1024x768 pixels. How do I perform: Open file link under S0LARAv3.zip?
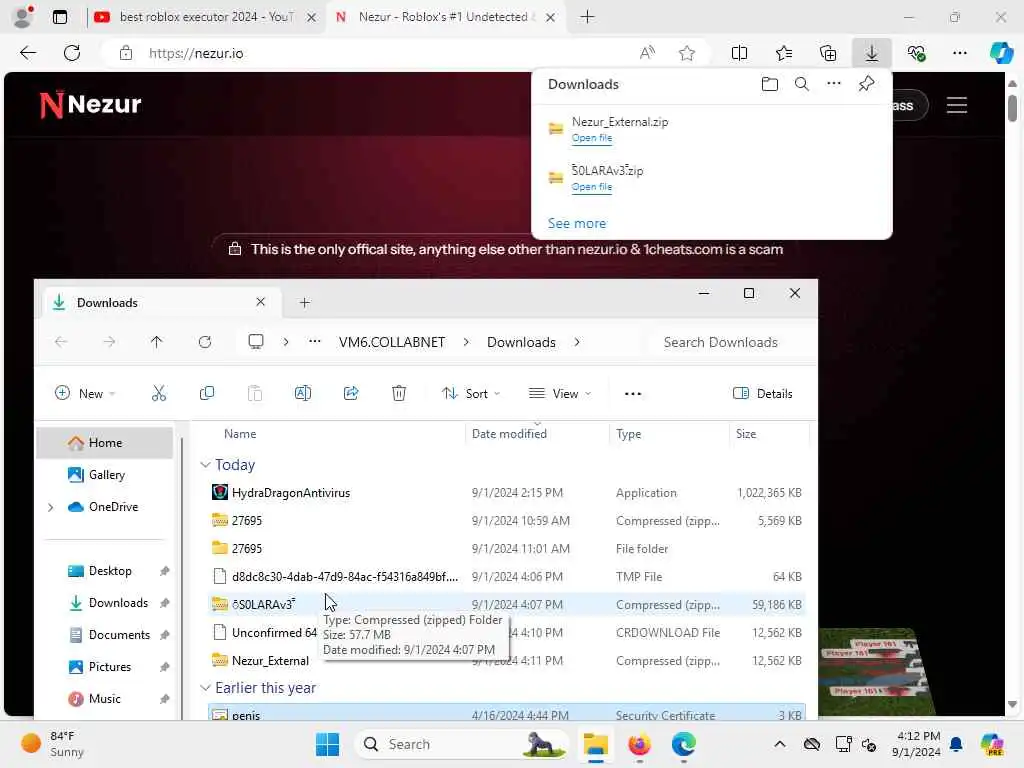(x=592, y=187)
